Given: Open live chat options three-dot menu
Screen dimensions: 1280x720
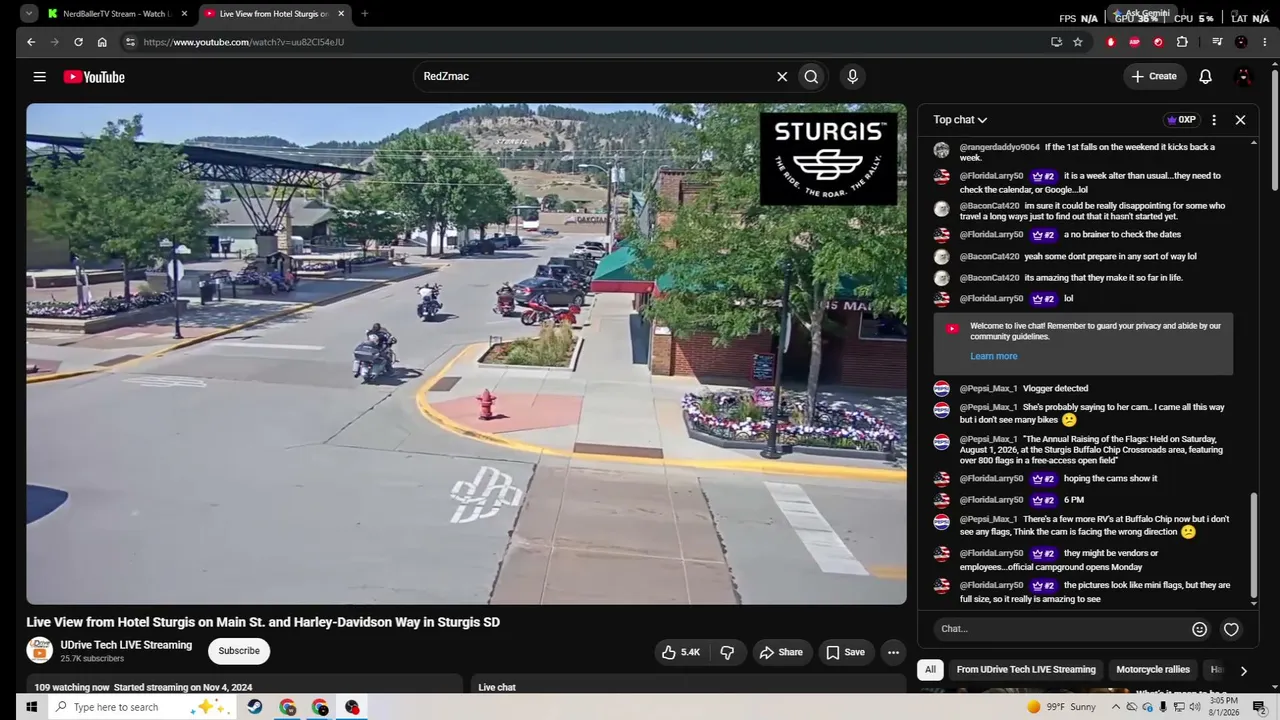Looking at the screenshot, I should click(x=1214, y=120).
